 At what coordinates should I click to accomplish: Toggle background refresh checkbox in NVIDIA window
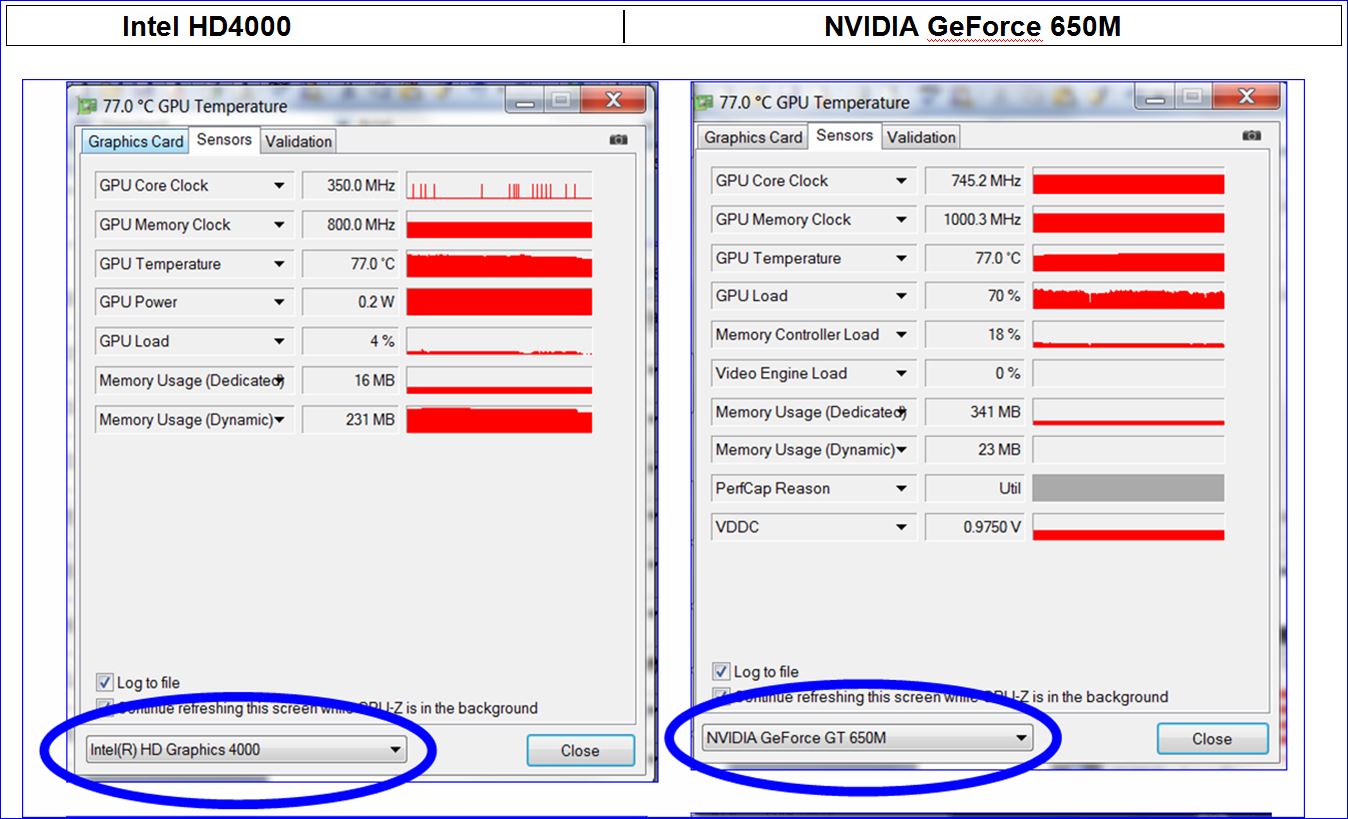click(x=720, y=696)
